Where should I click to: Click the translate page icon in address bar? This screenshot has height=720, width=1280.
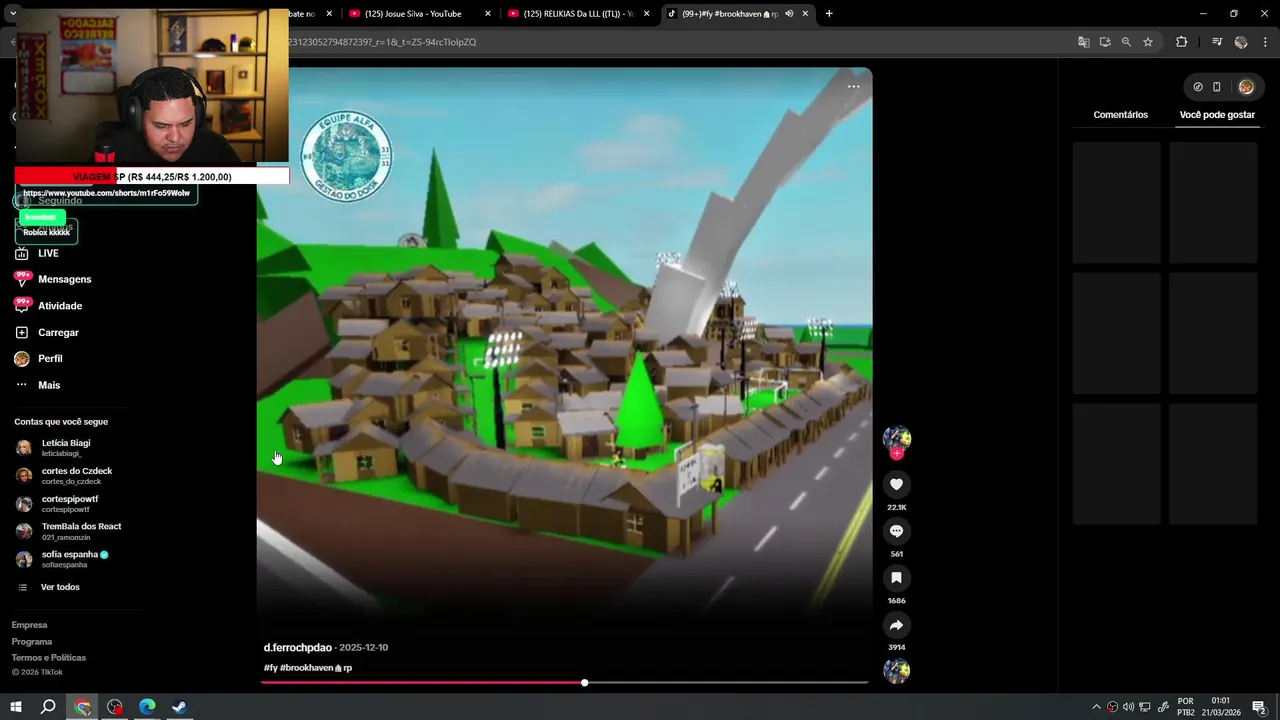point(1083,42)
